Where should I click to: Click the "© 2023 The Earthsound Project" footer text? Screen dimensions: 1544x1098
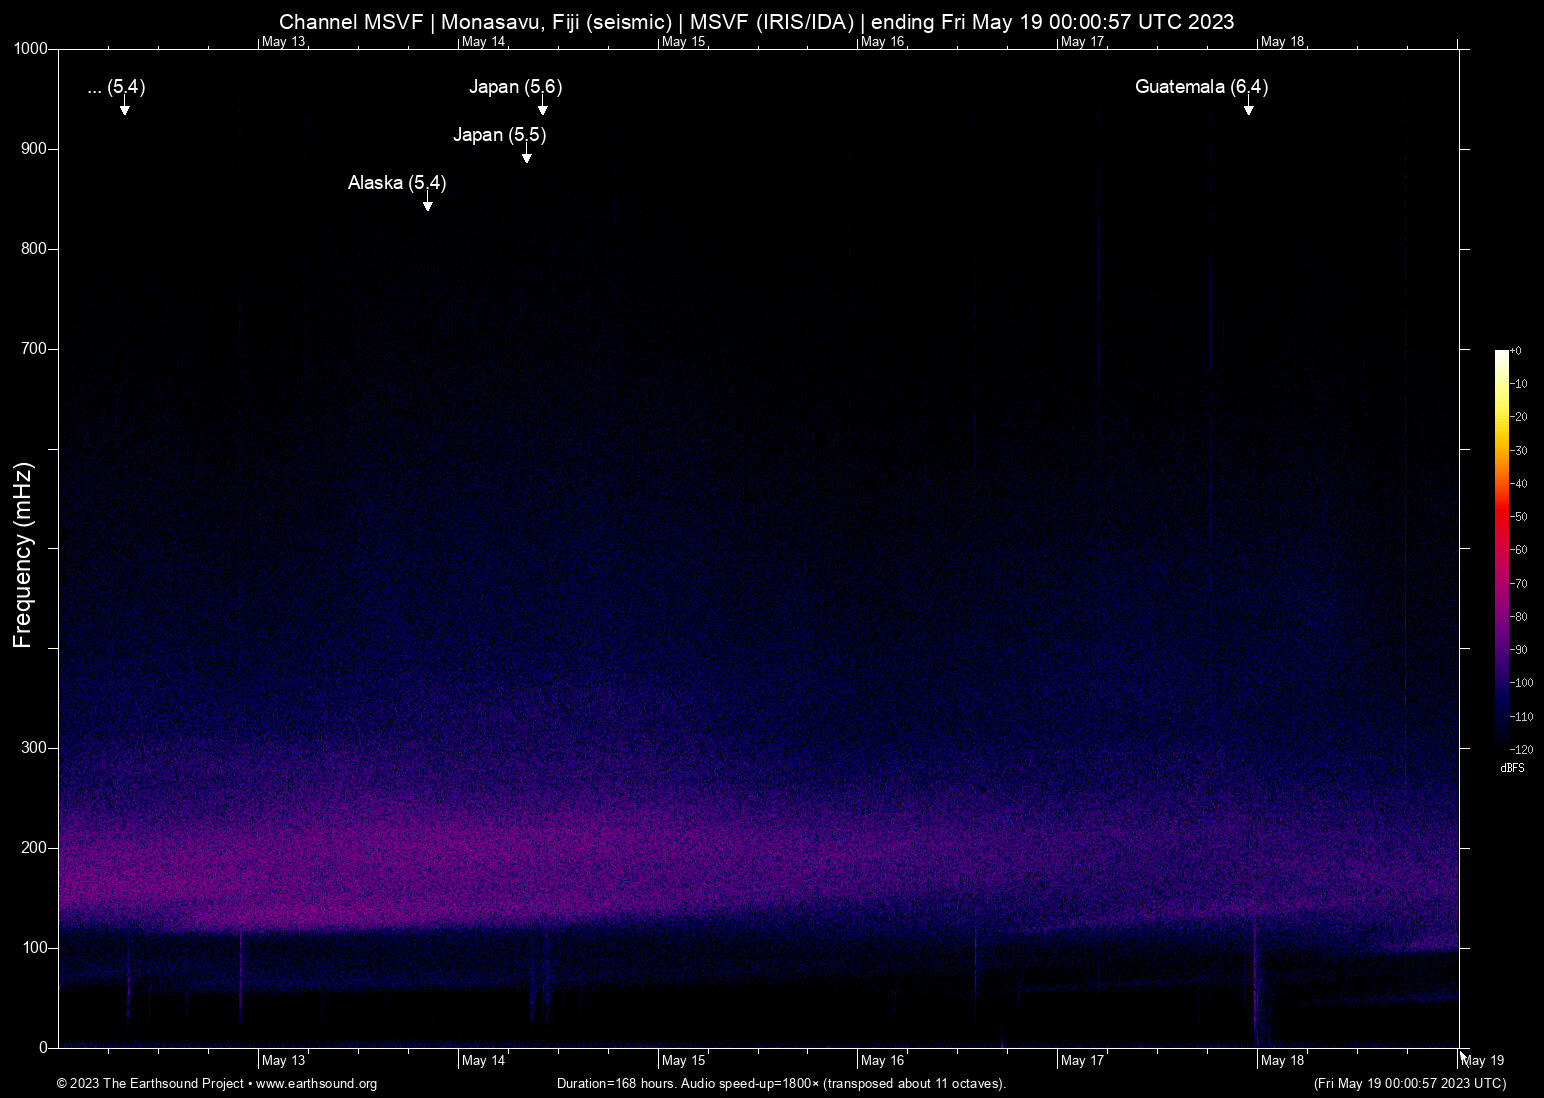(x=150, y=1084)
